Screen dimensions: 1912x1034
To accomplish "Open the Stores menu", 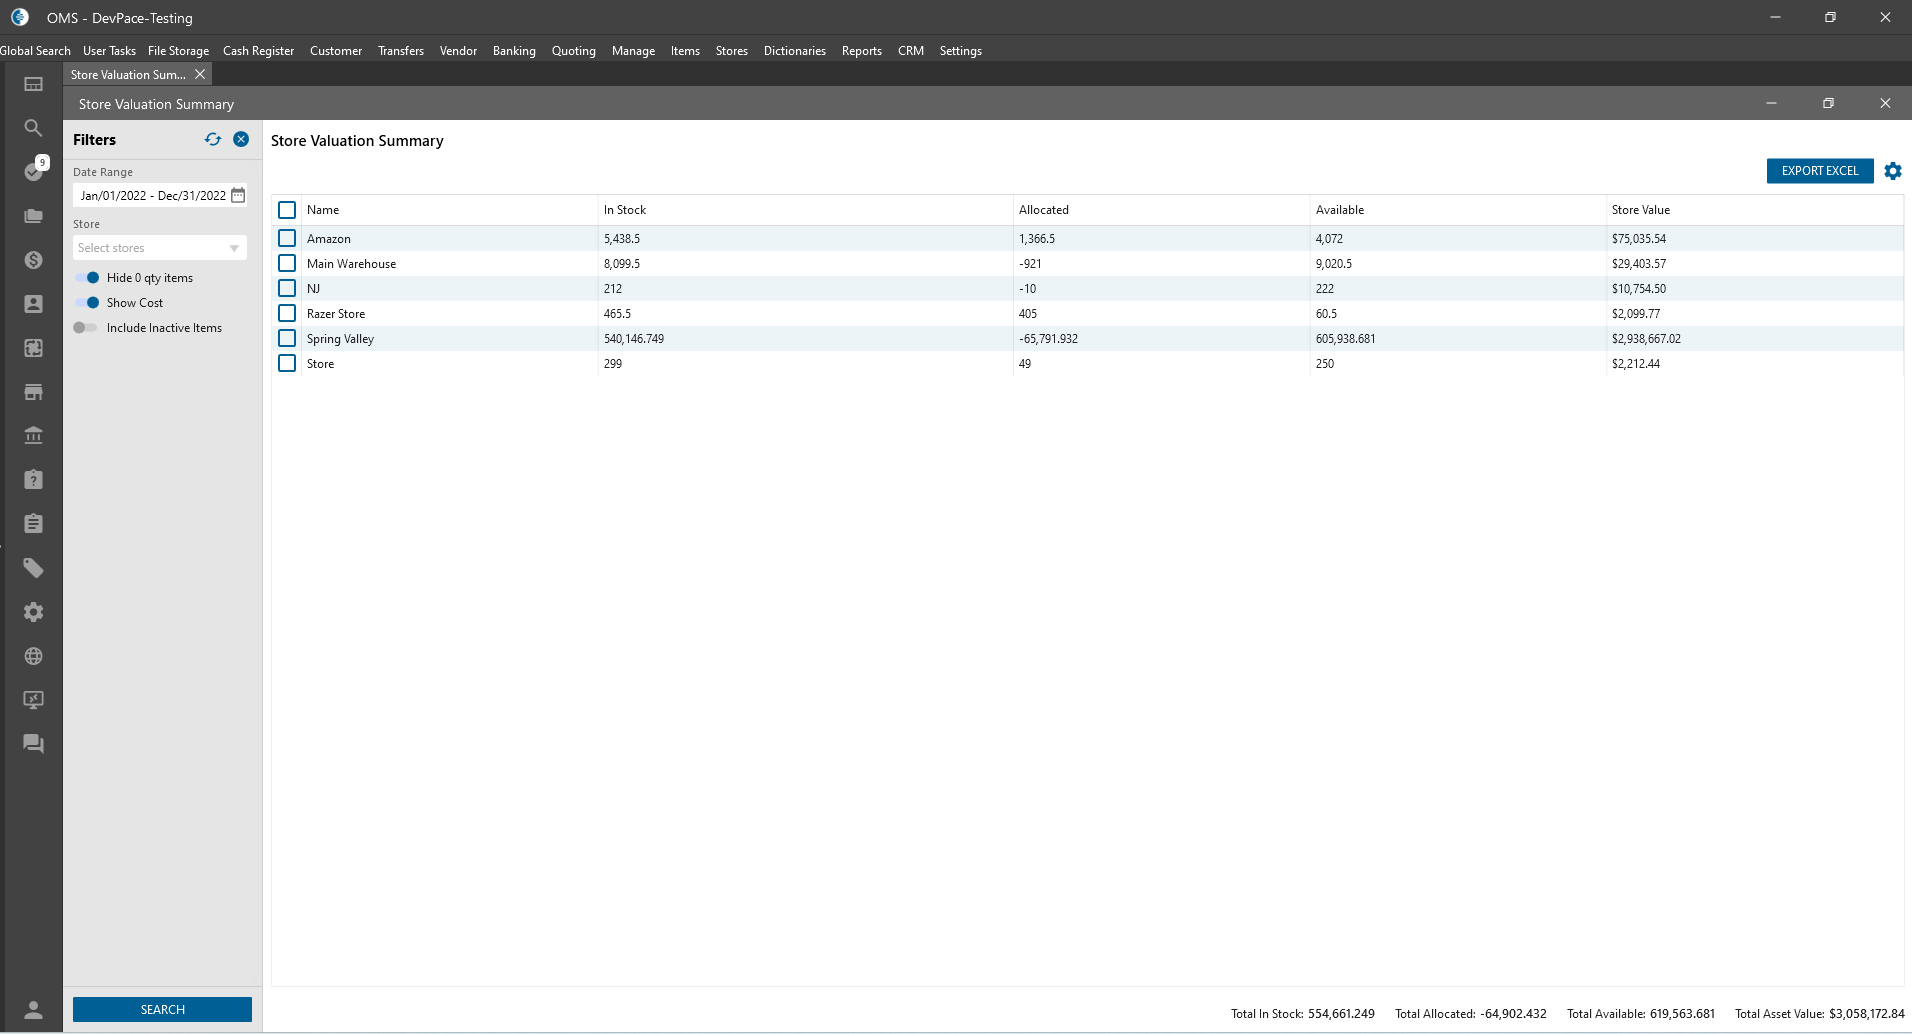I will coord(732,51).
